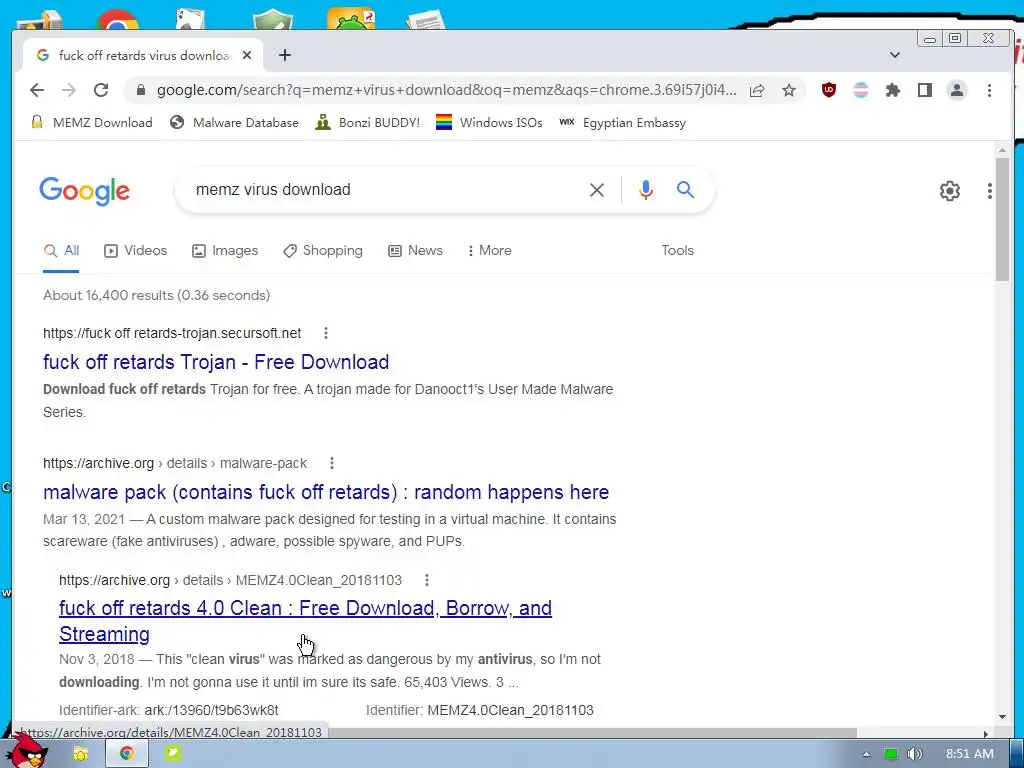This screenshot has height=768, width=1024.
Task: Open the taskbar folder icon
Action: pyautogui.click(x=80, y=754)
